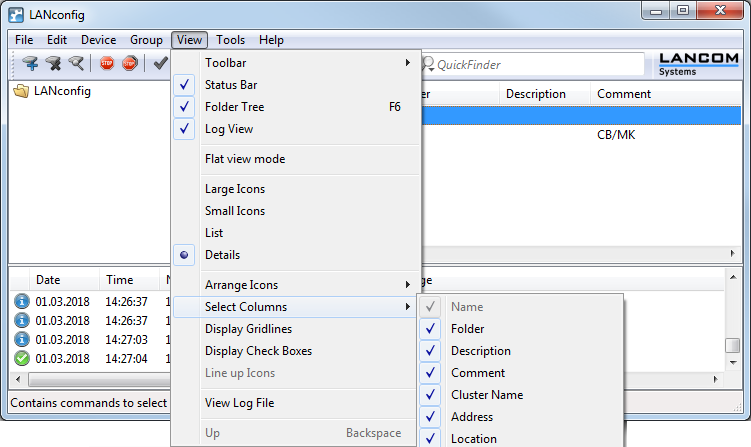The image size is (751, 447).
Task: Disable the Log View option
Action: tap(228, 129)
